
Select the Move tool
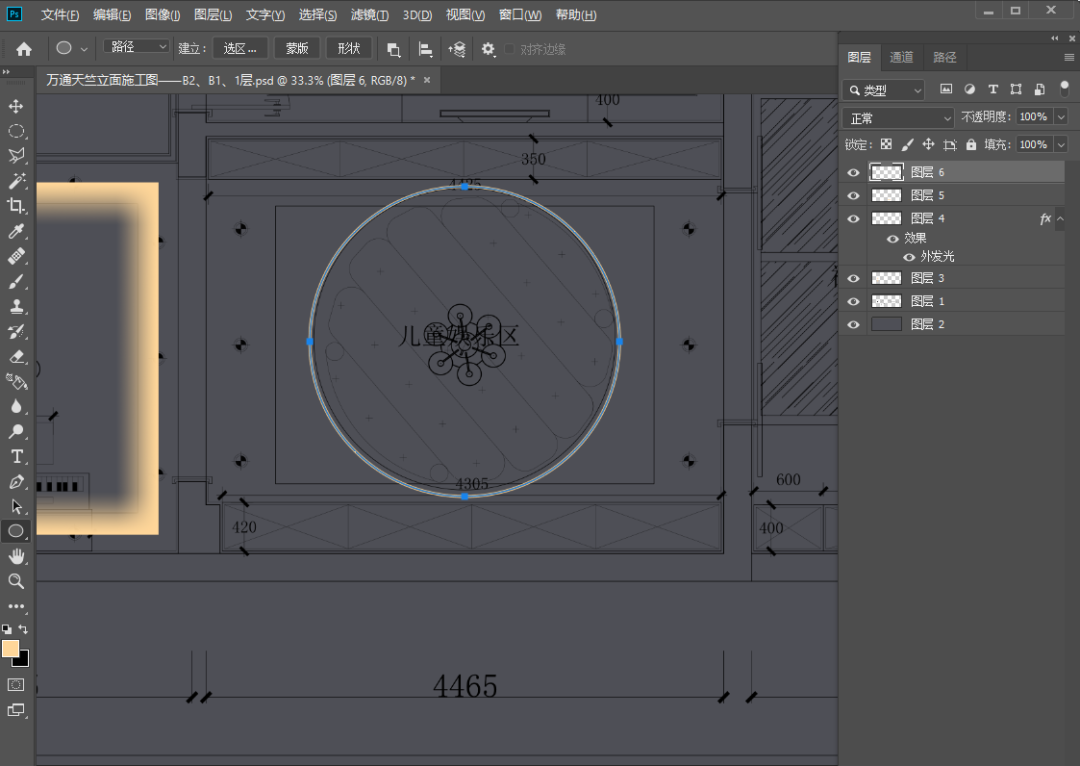16,106
